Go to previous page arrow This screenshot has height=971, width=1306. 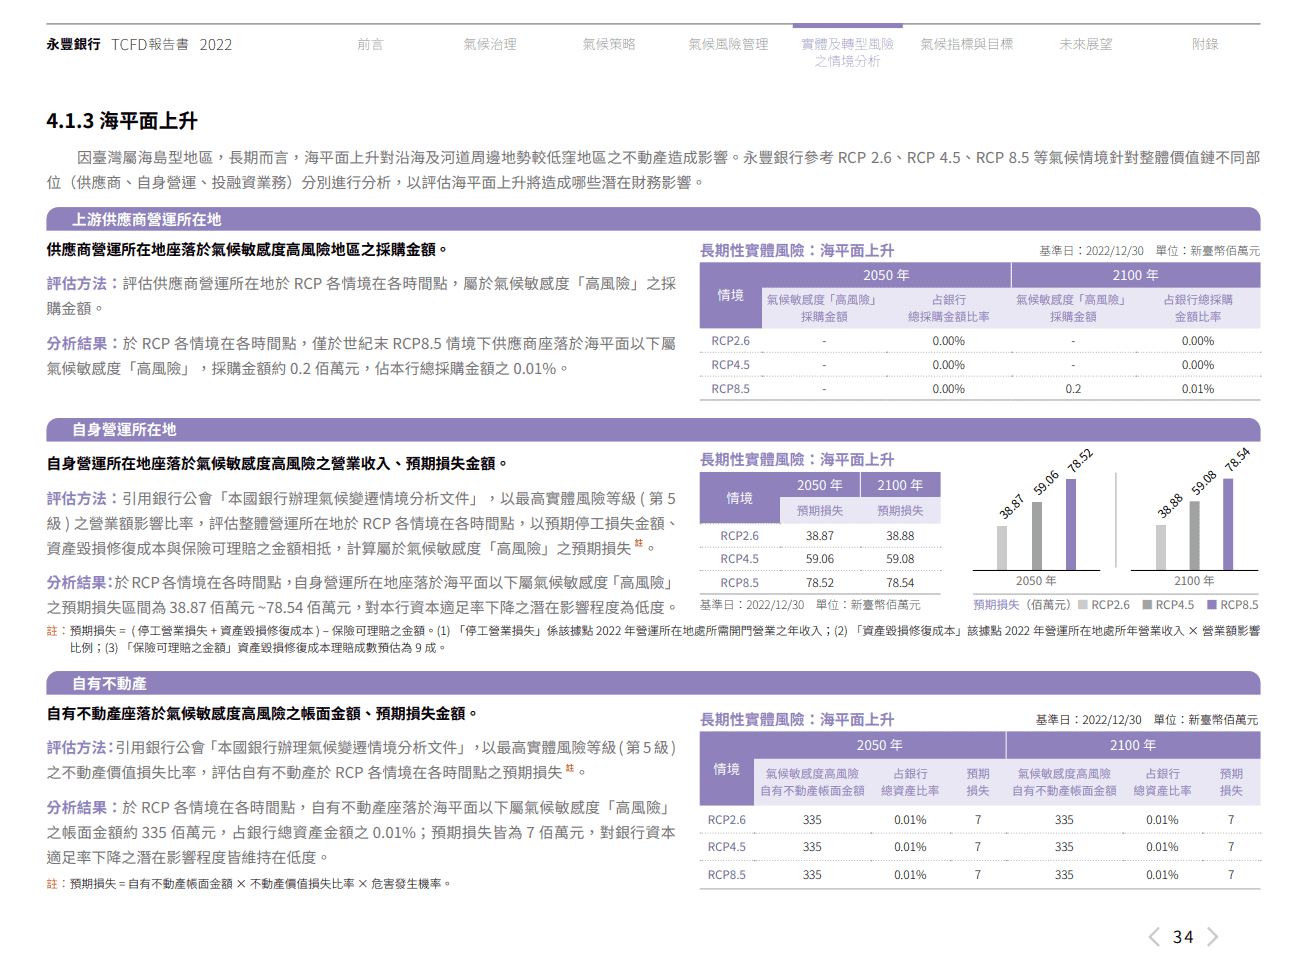[x=1154, y=937]
